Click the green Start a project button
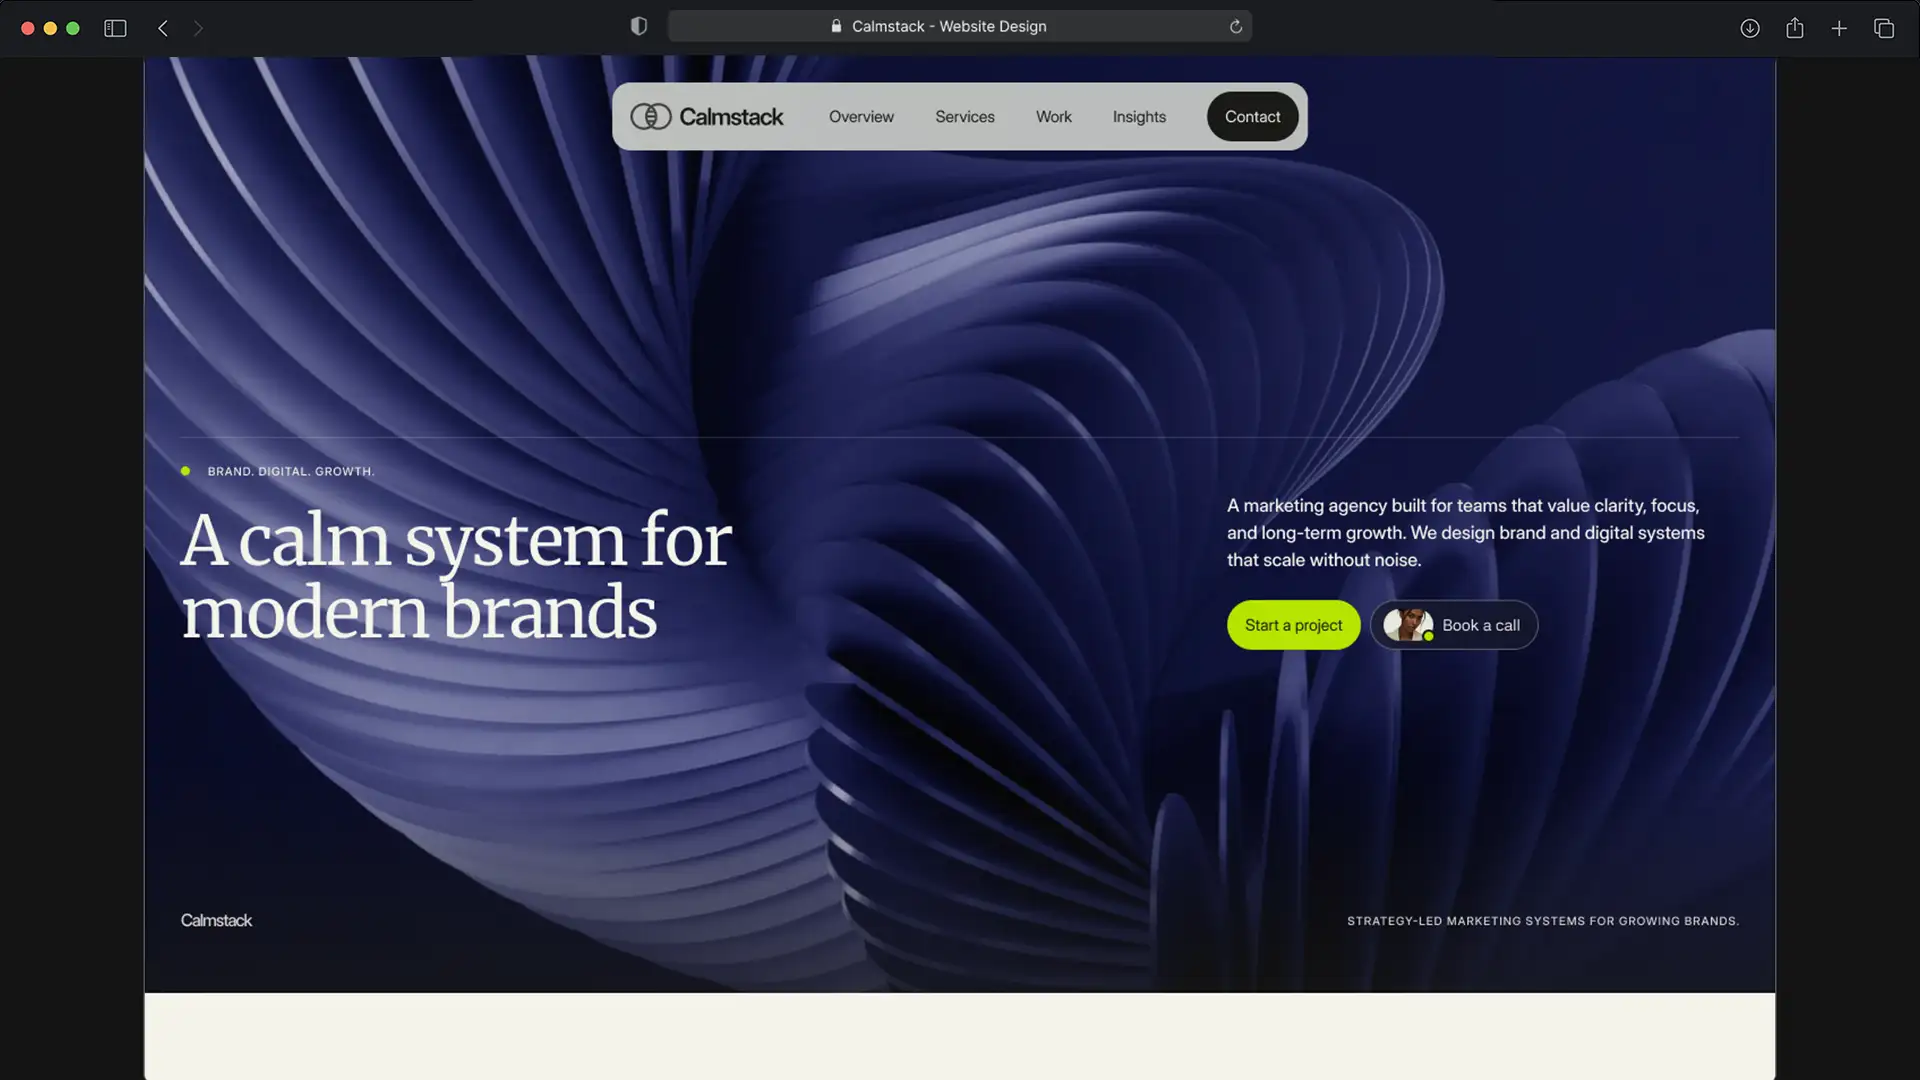The height and width of the screenshot is (1080, 1920). [1293, 625]
